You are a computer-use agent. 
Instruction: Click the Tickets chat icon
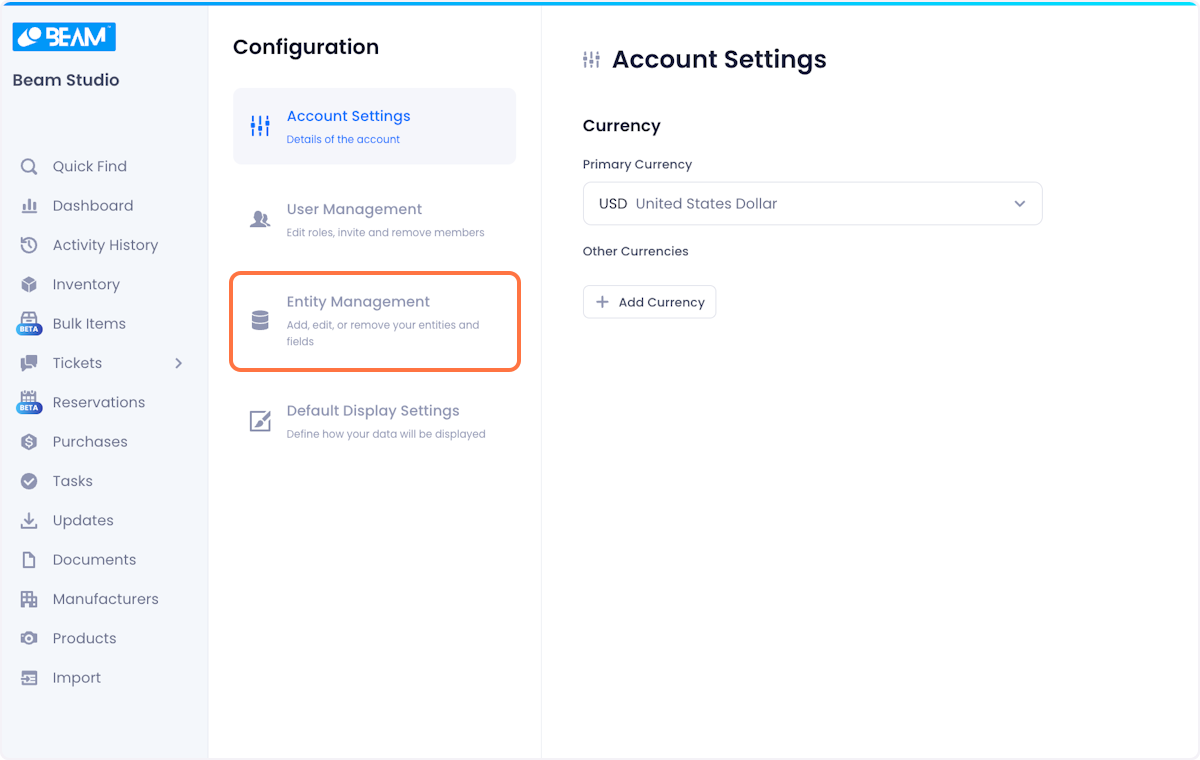(x=29, y=363)
